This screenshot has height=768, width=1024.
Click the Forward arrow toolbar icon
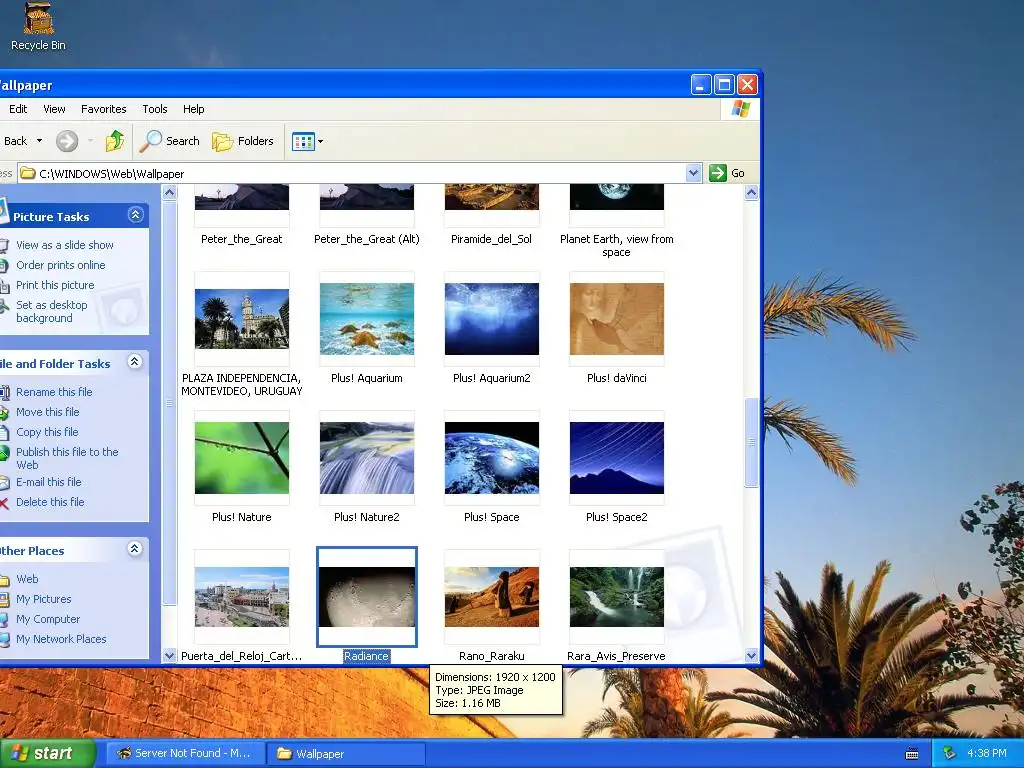pos(67,141)
